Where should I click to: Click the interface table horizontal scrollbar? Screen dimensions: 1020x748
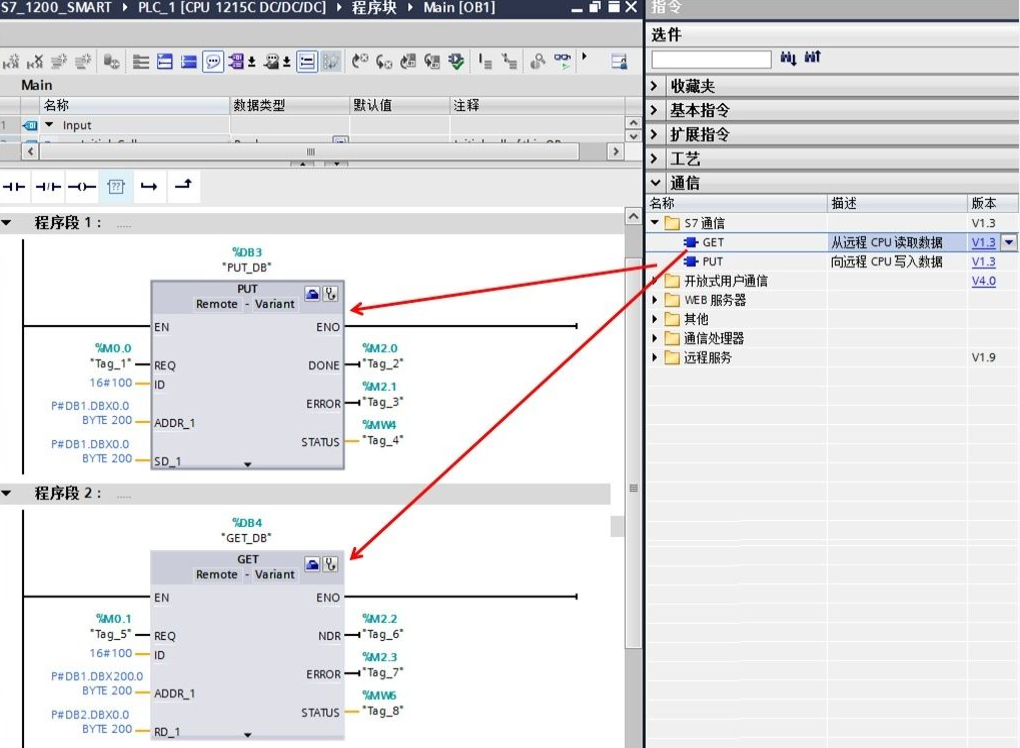[310, 152]
